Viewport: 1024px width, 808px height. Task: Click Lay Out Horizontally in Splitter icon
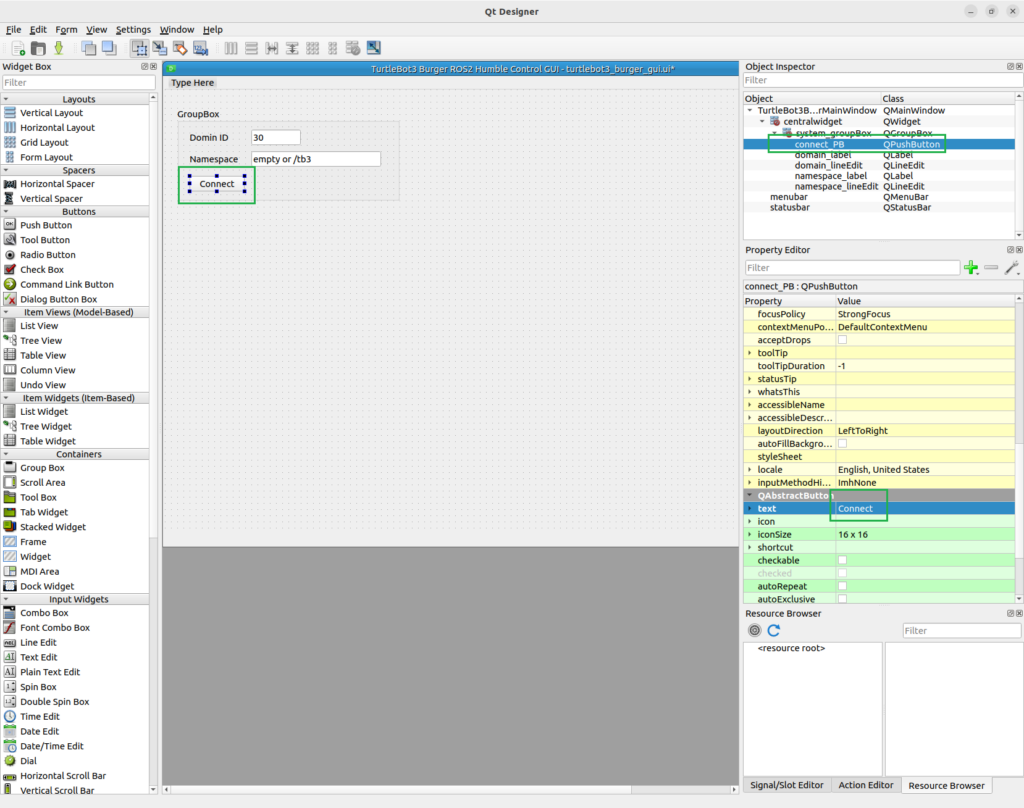click(272, 48)
